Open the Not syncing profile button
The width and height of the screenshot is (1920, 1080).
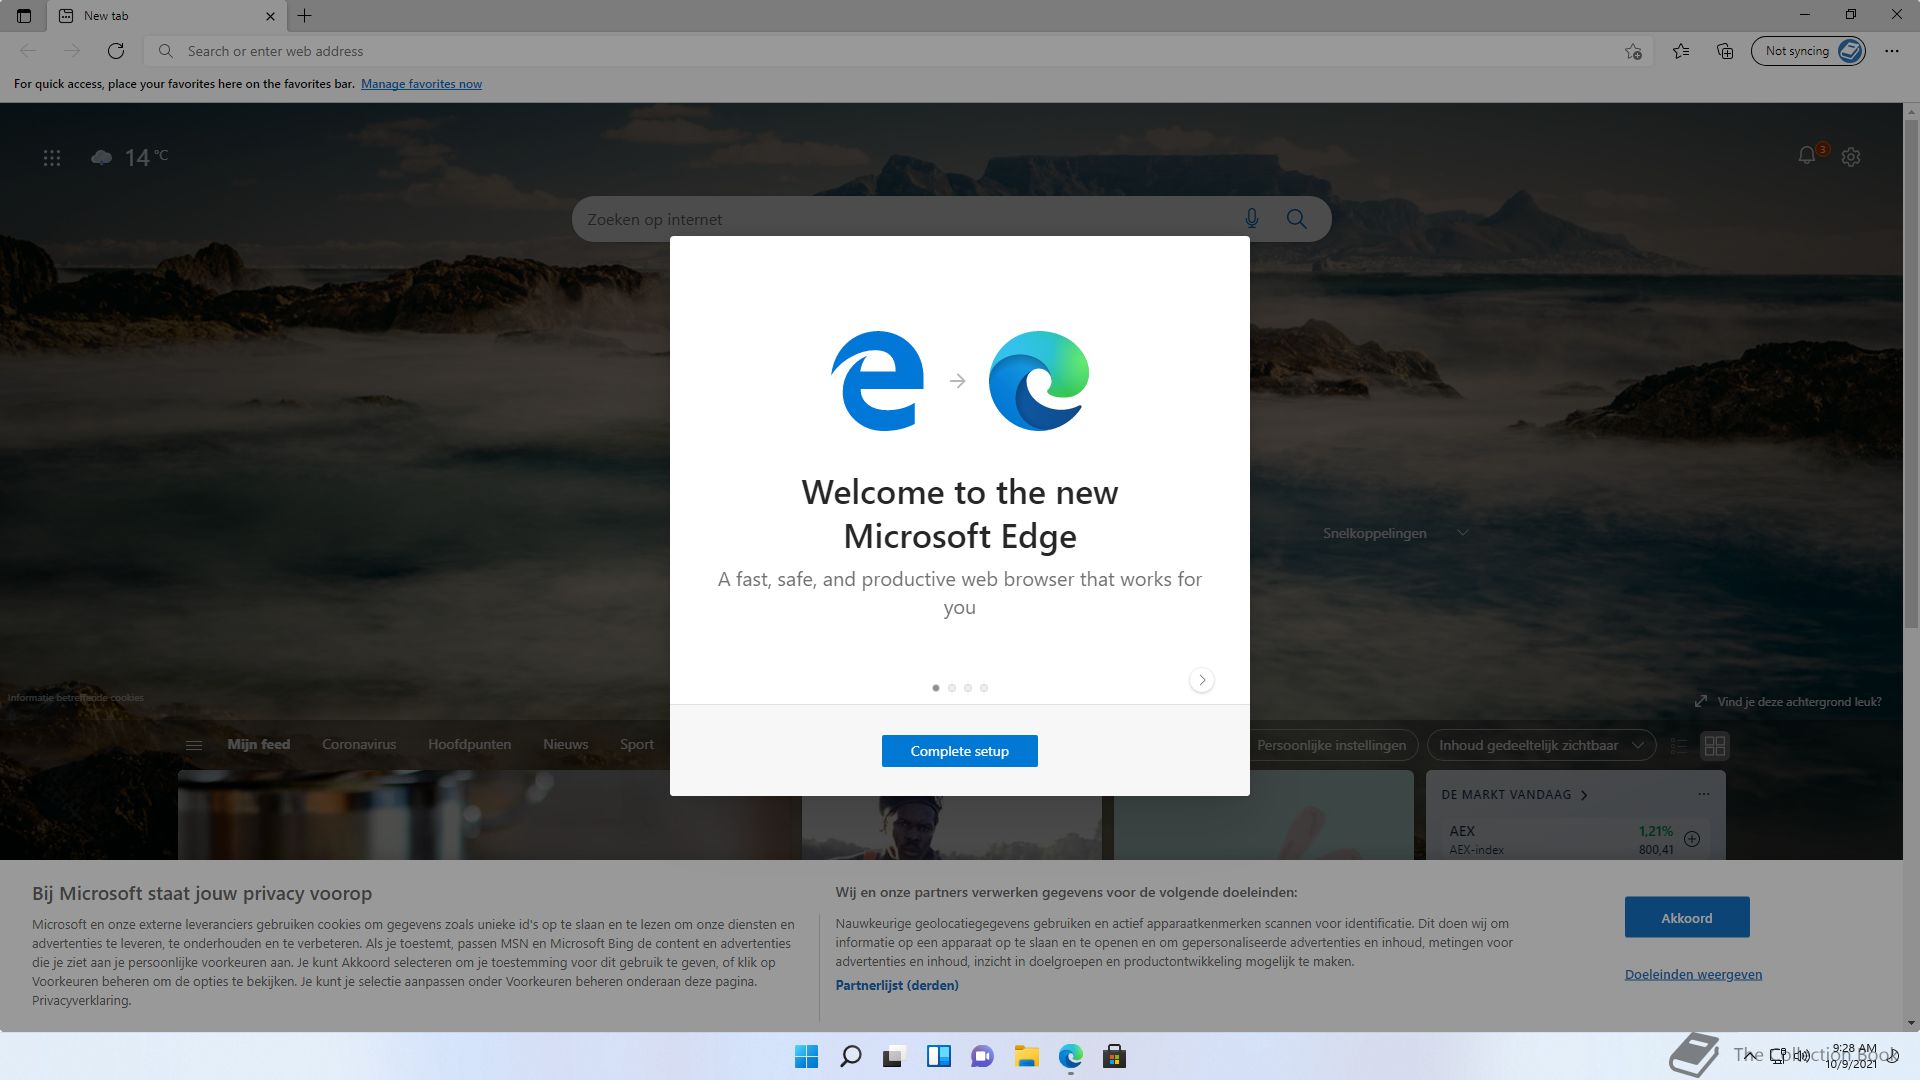pos(1808,51)
